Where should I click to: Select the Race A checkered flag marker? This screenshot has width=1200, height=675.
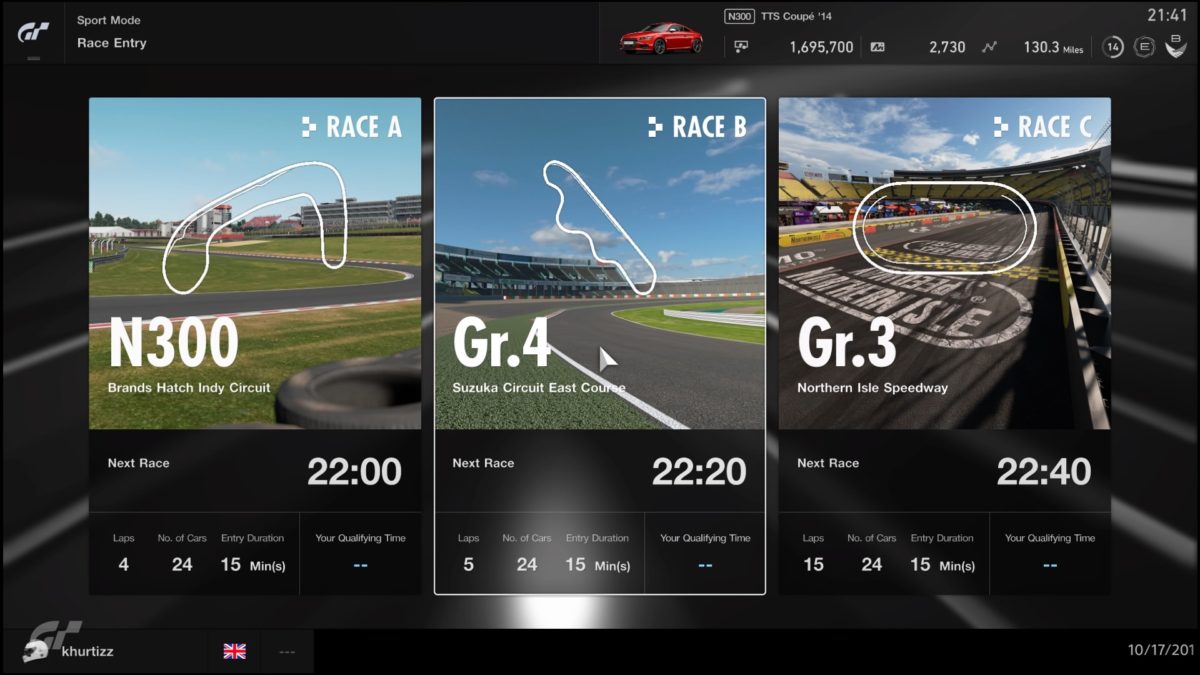[x=310, y=127]
